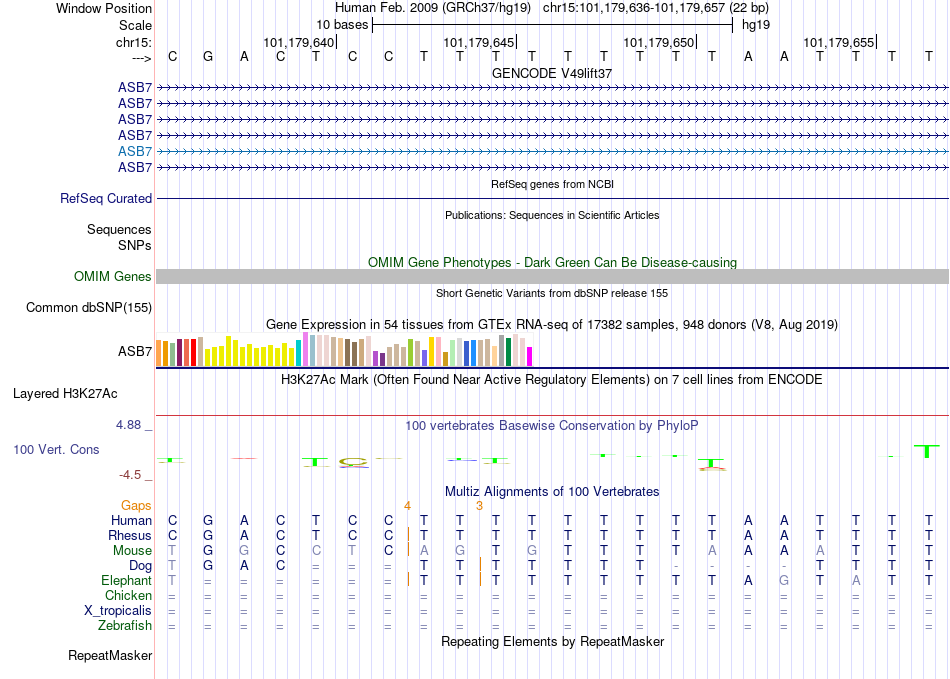Click the tall green T conservation logo
This screenshot has height=679, width=950.
click(x=927, y=451)
